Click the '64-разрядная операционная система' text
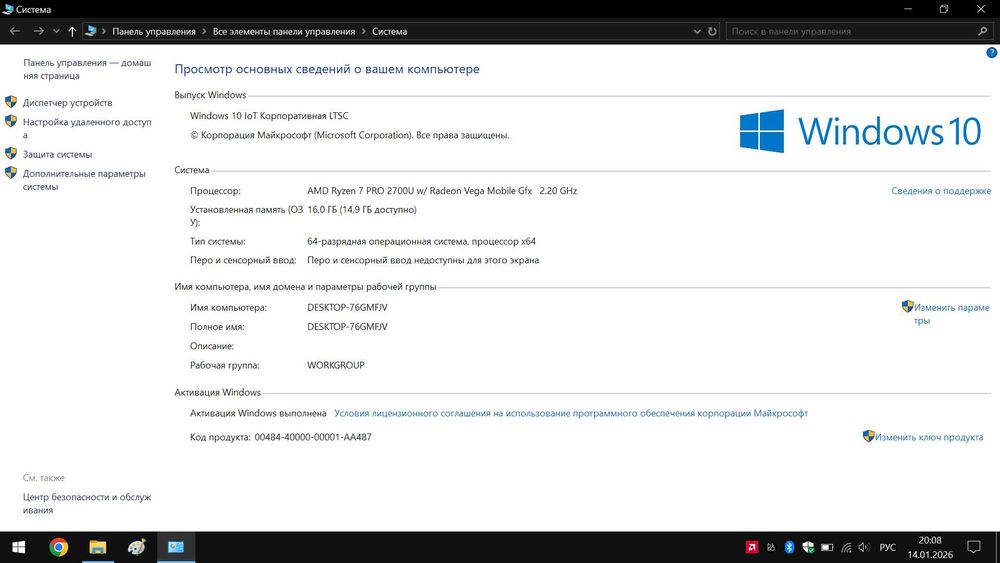 tap(388, 242)
